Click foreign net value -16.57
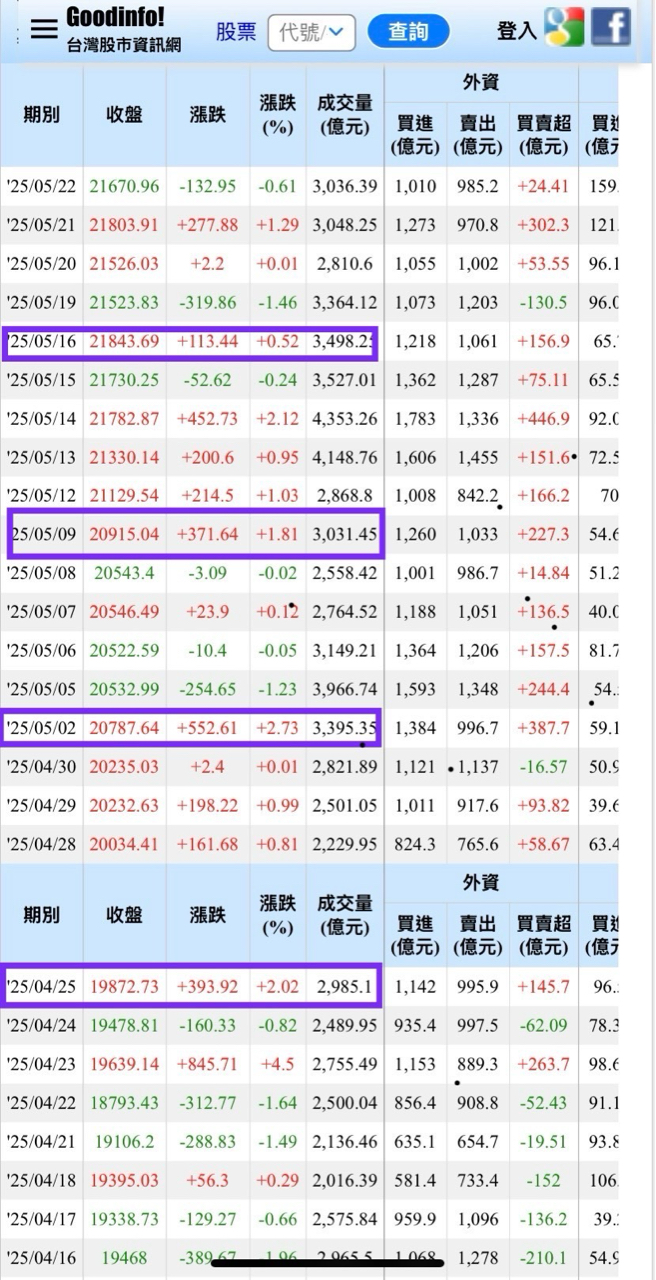The width and height of the screenshot is (656, 1280). click(543, 767)
